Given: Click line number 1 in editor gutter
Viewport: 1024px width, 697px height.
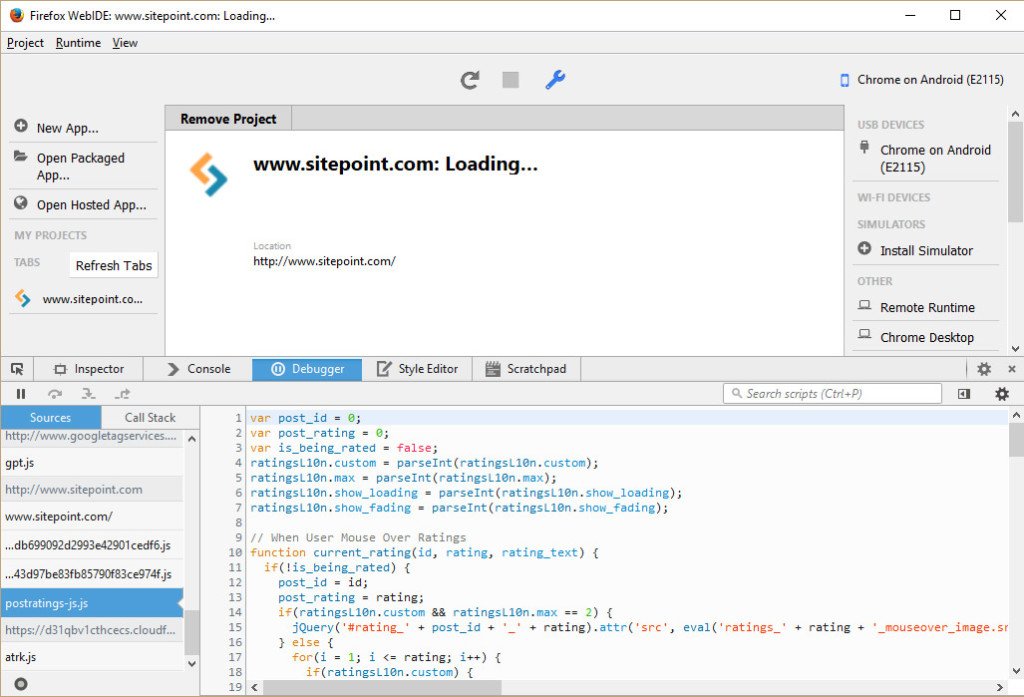Looking at the screenshot, I should click(238, 418).
